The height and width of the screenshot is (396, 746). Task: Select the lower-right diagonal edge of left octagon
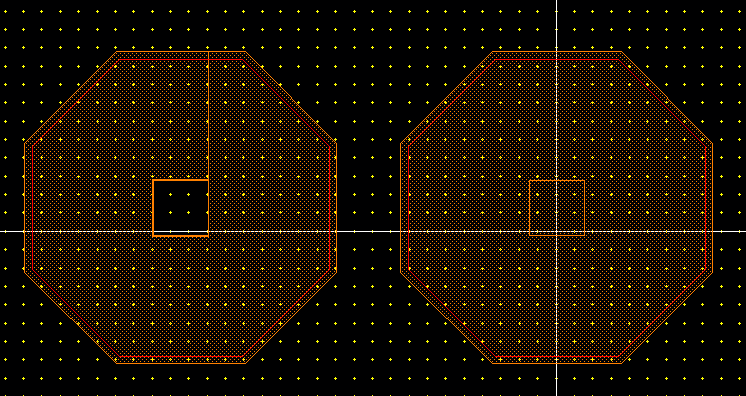[x=291, y=318]
